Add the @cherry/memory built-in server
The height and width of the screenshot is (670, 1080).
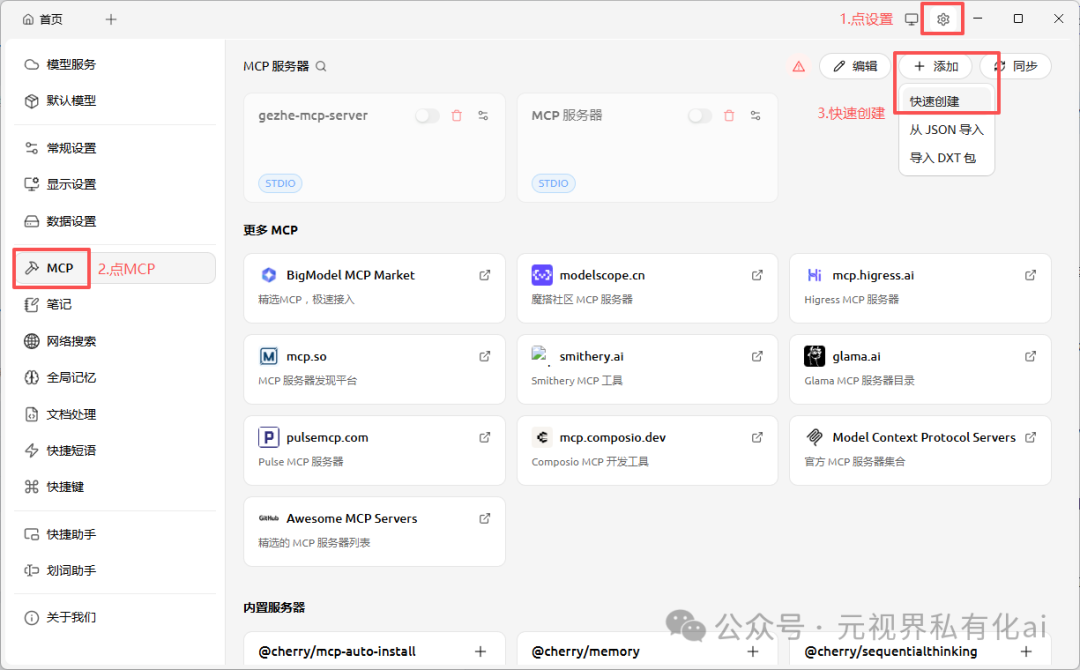tap(752, 650)
